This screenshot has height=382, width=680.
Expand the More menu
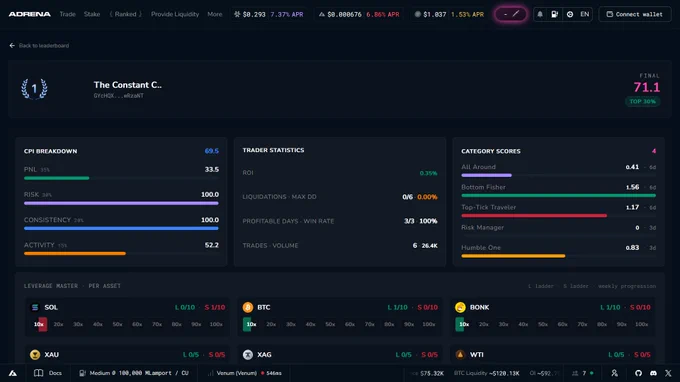[215, 14]
